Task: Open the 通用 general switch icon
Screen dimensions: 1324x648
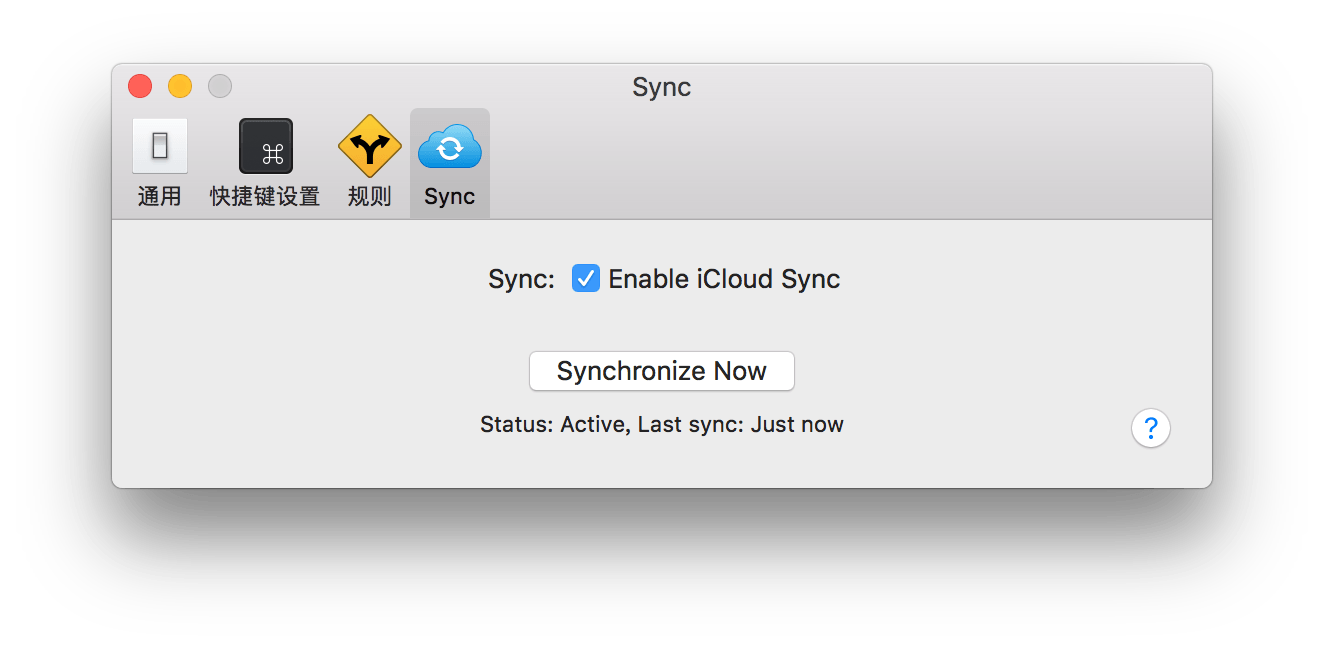Action: [x=159, y=146]
